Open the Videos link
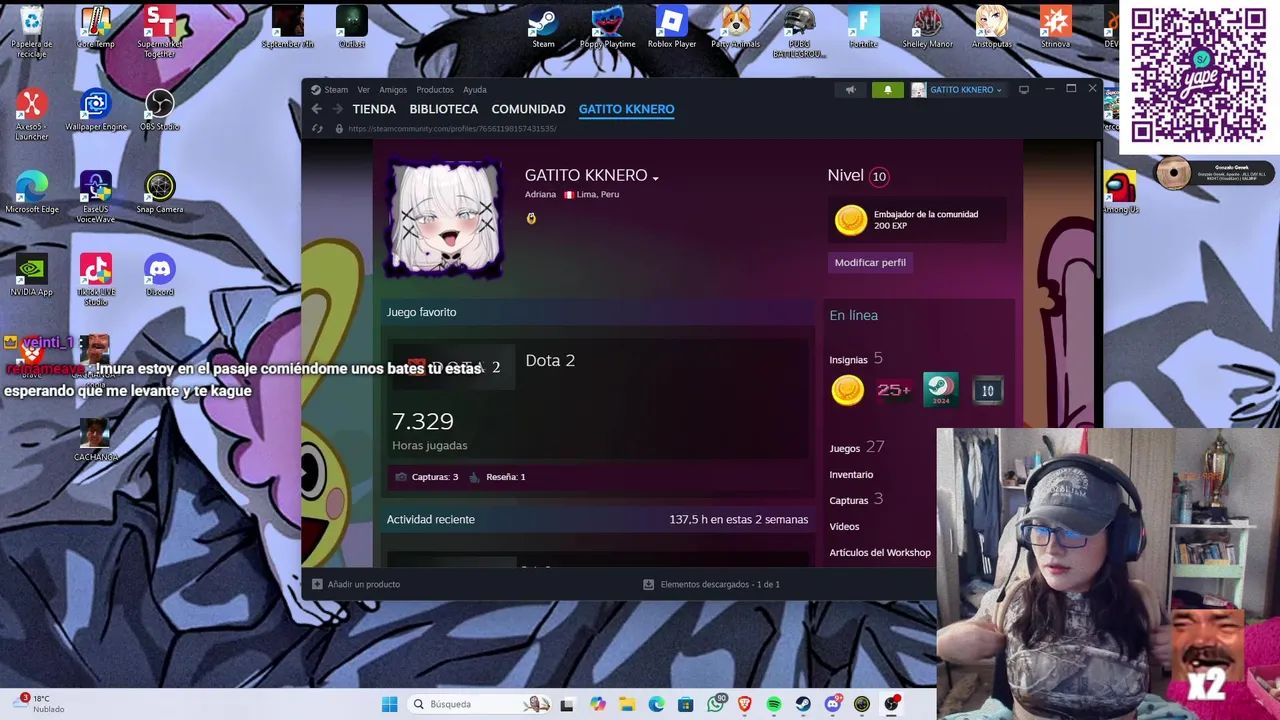This screenshot has height=720, width=1280. (x=844, y=526)
